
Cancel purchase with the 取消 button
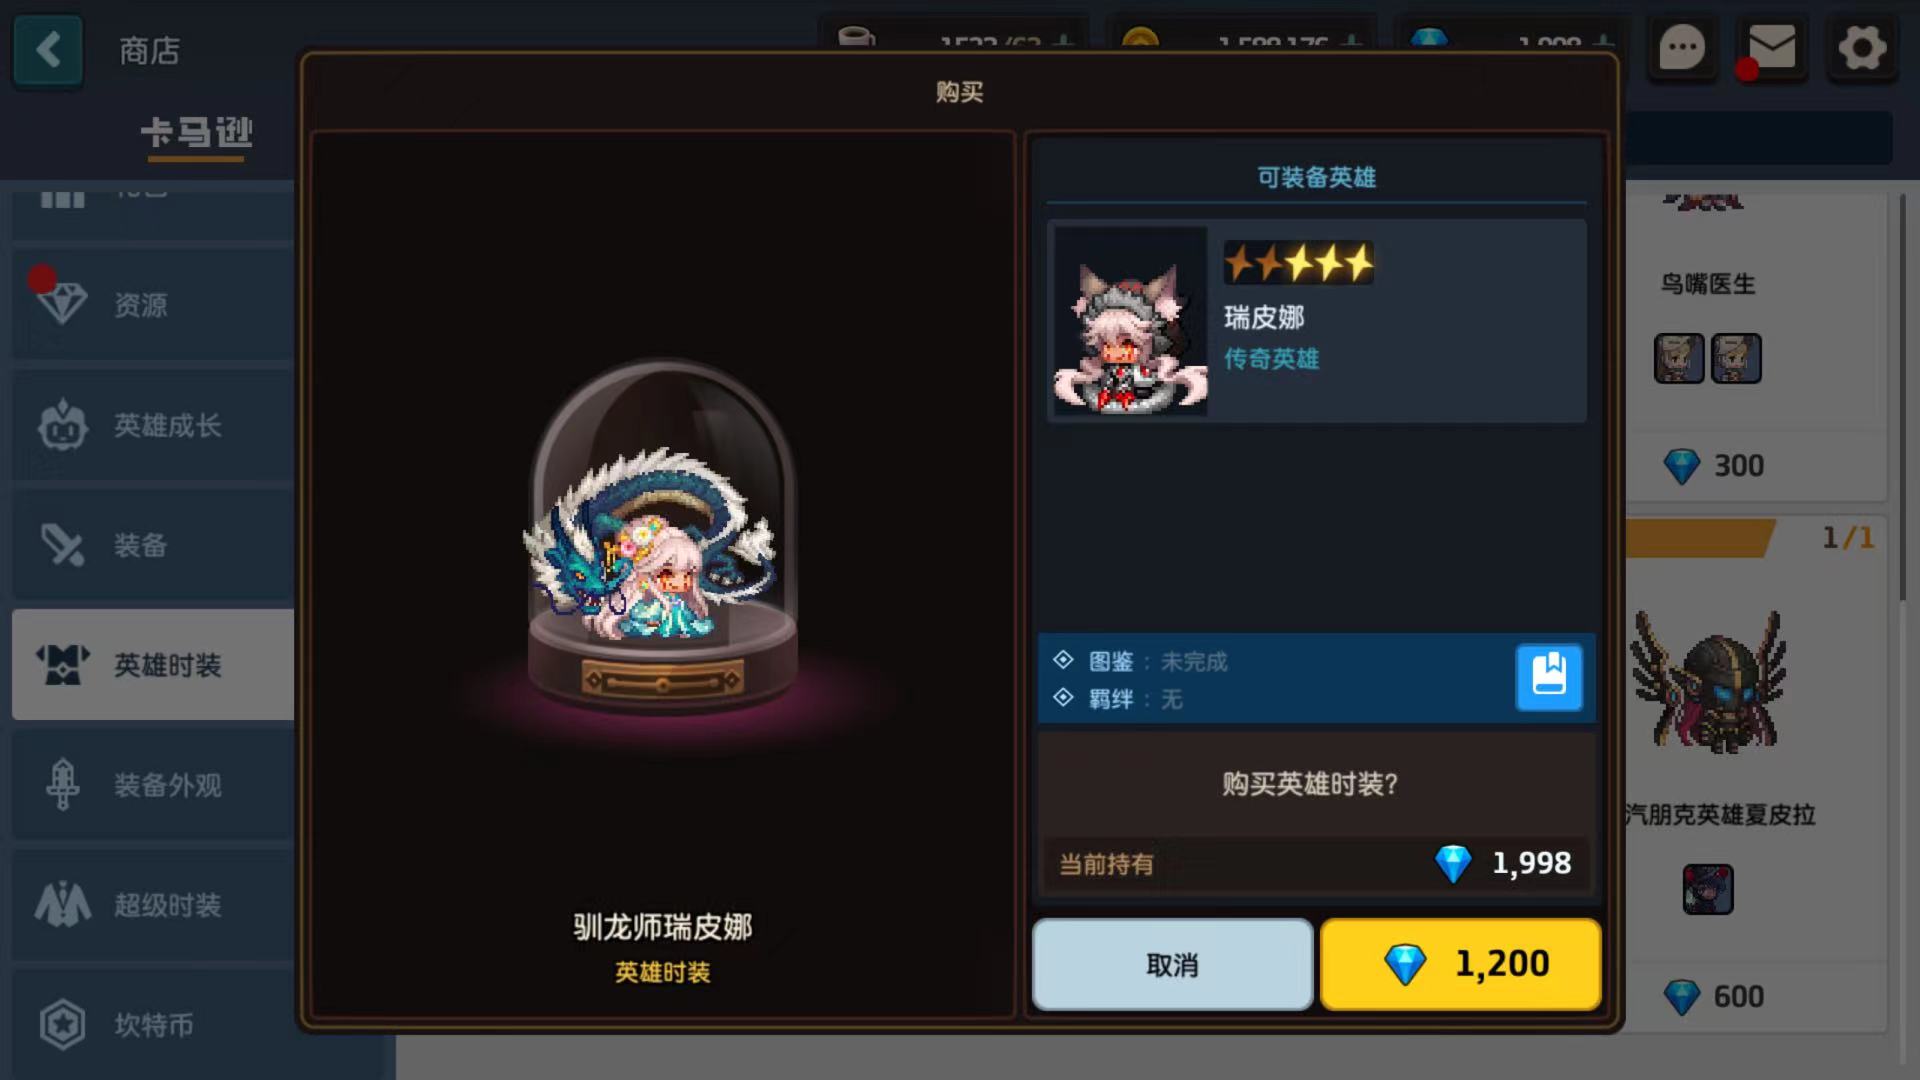(1172, 965)
